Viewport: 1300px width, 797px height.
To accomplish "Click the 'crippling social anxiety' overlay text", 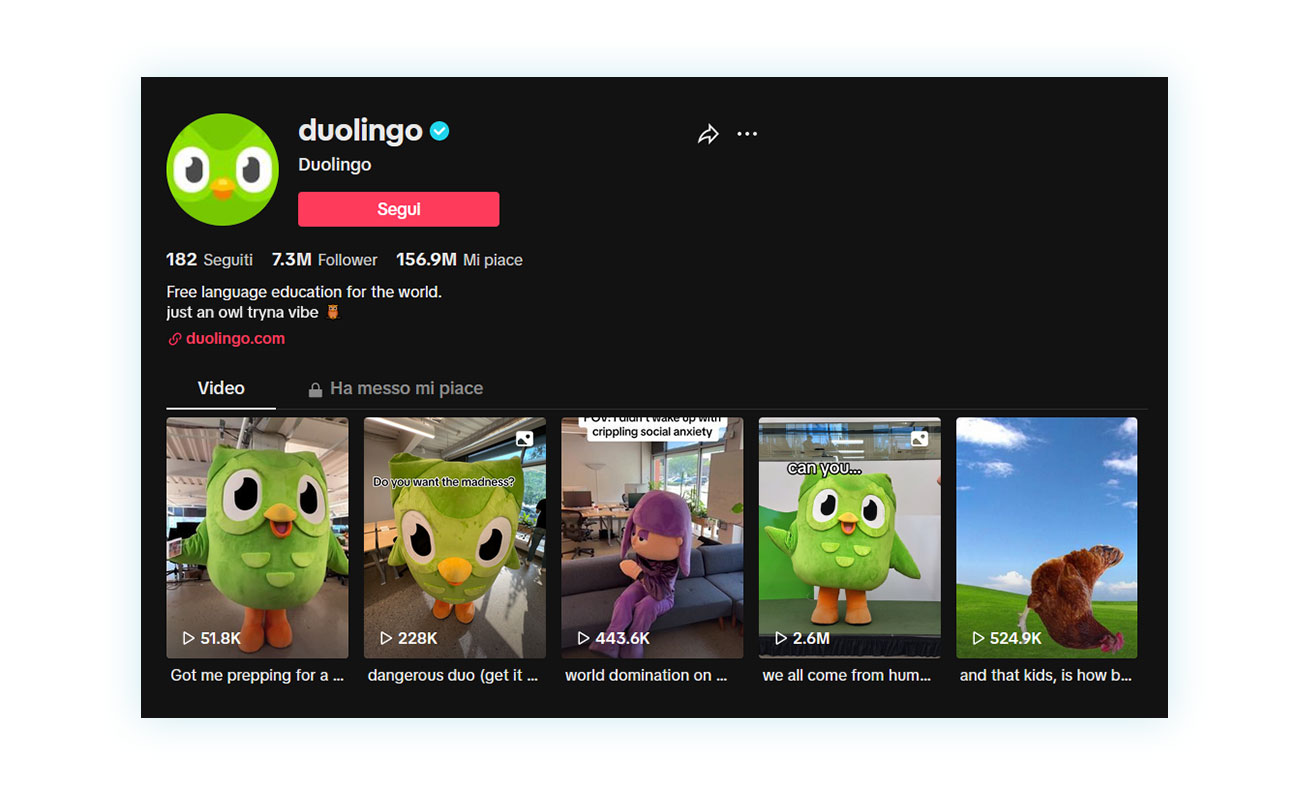I will pyautogui.click(x=652, y=432).
